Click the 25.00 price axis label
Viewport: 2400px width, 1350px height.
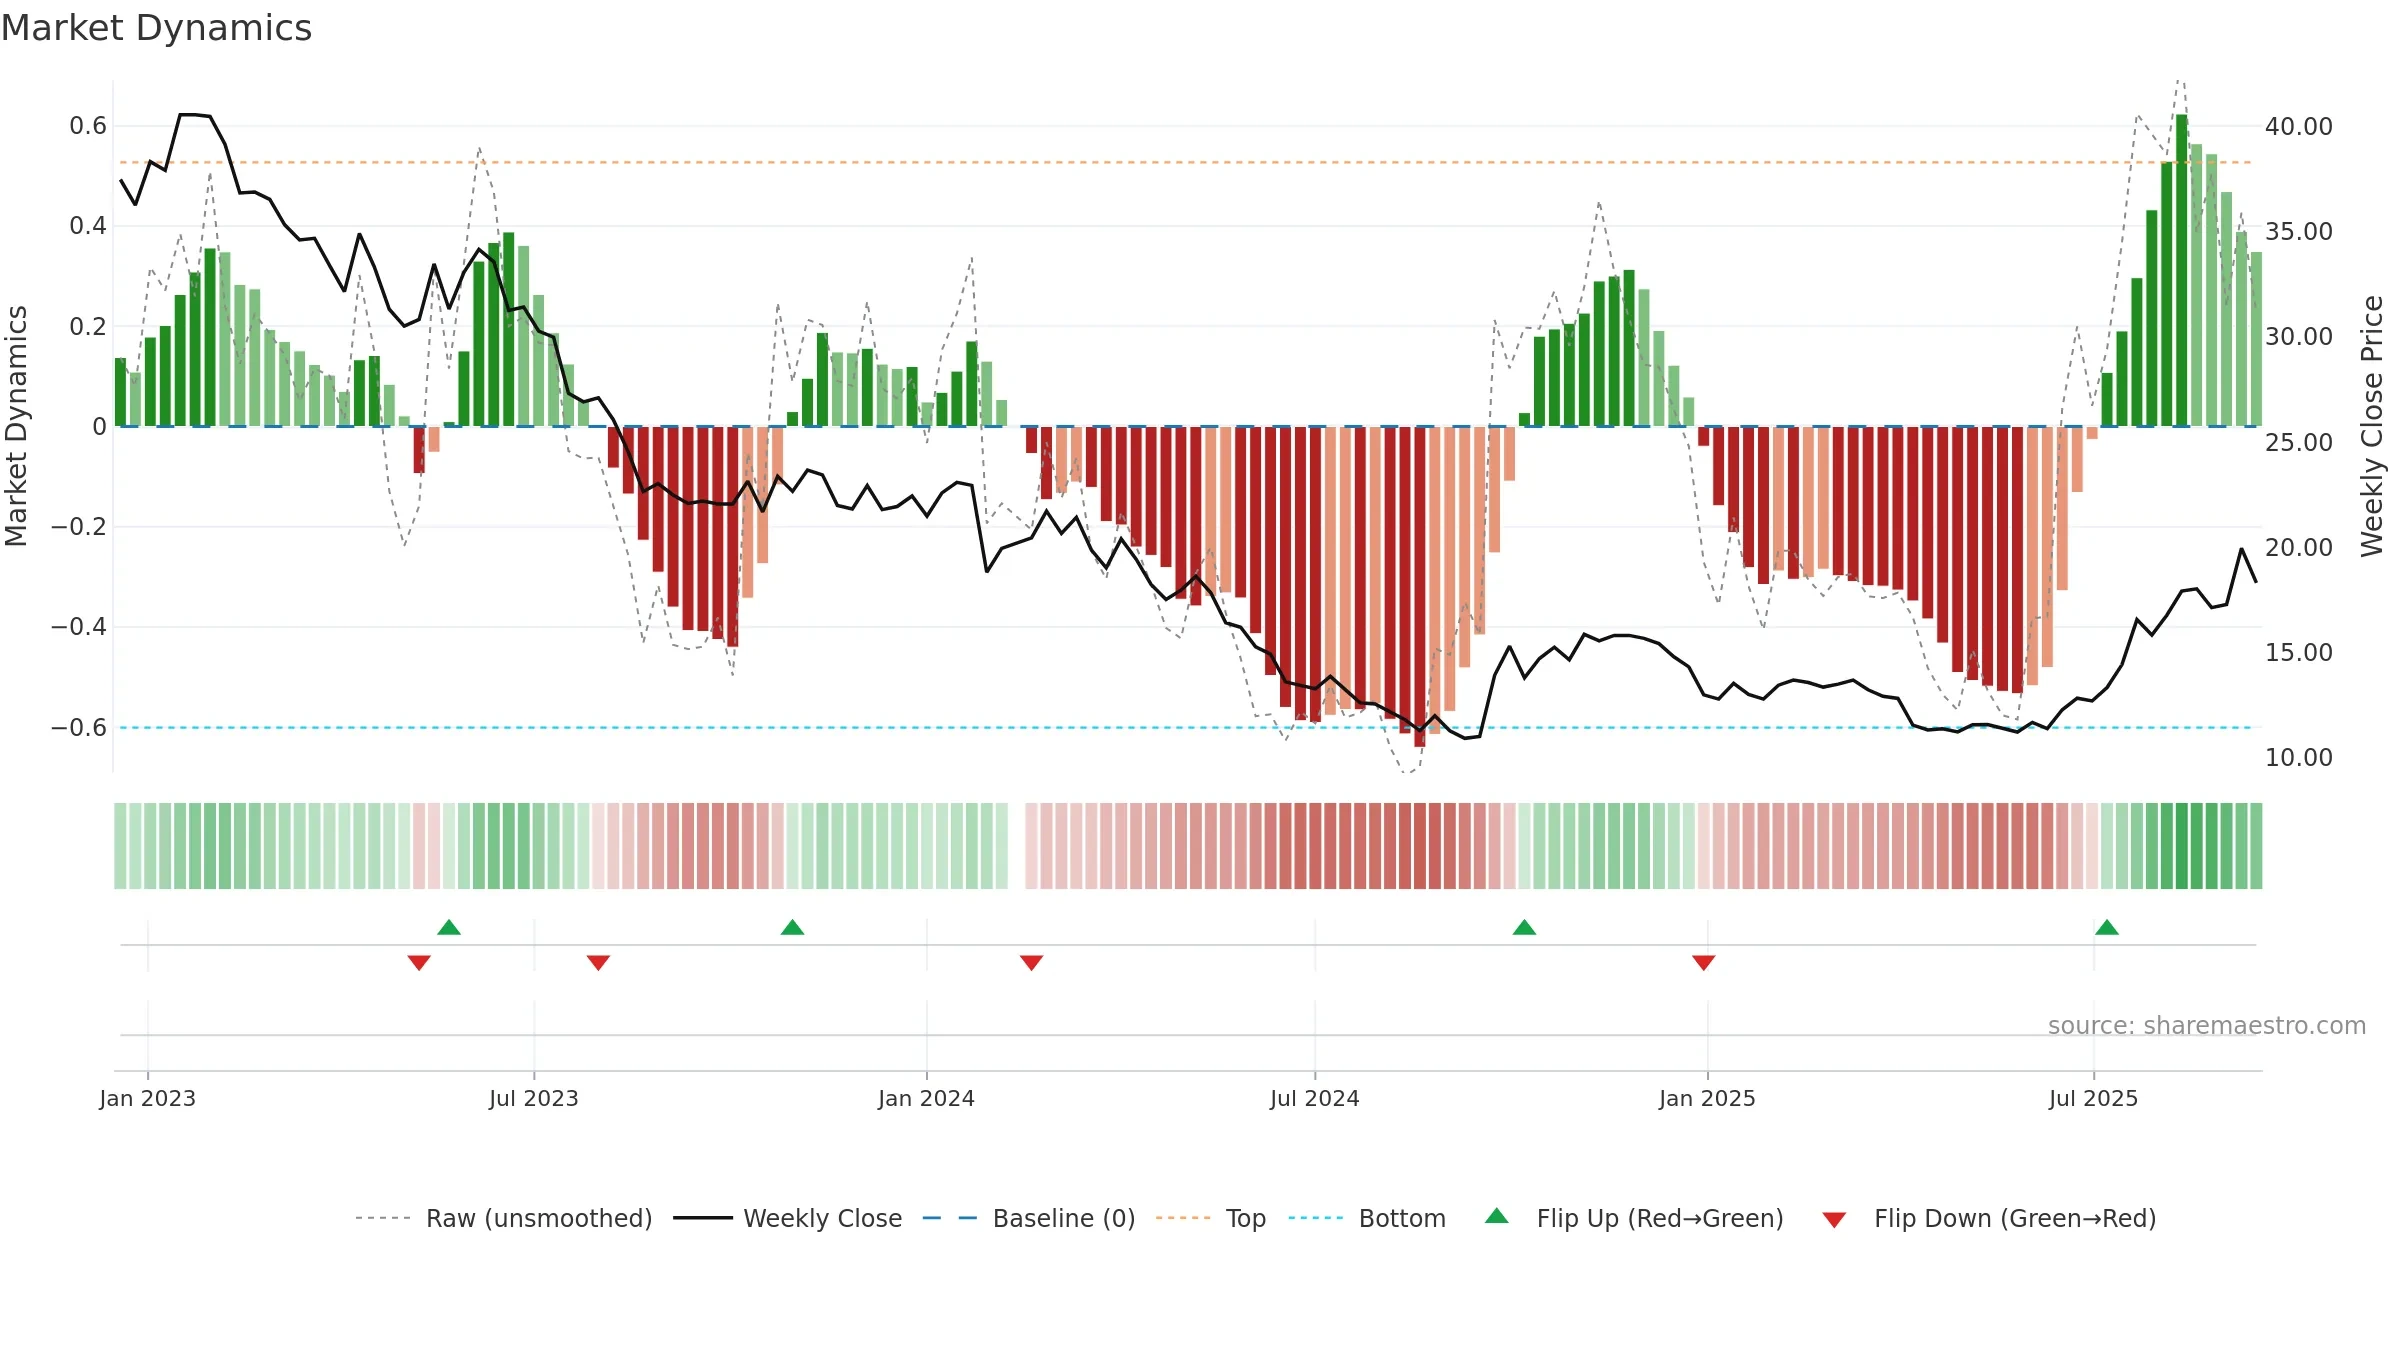2298,442
